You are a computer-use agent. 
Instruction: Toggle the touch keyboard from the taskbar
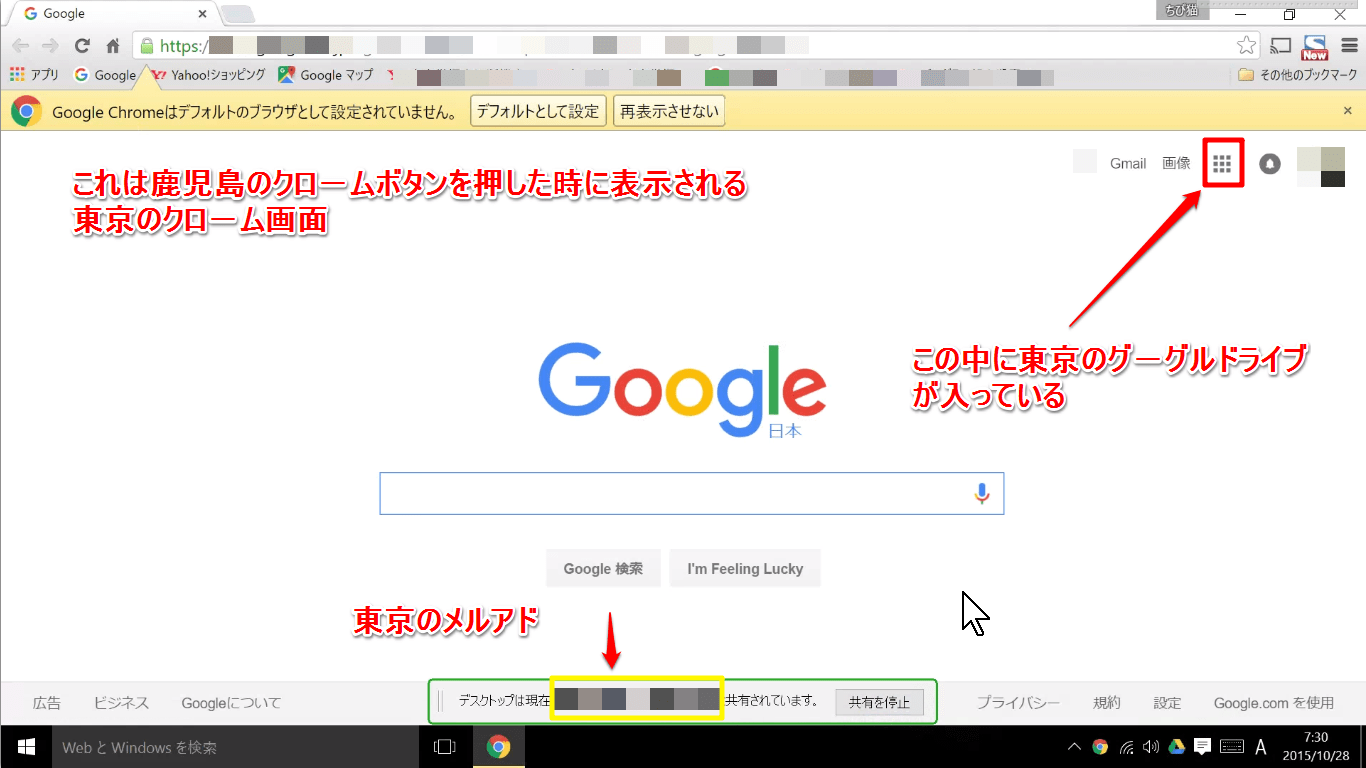[x=1232, y=747]
